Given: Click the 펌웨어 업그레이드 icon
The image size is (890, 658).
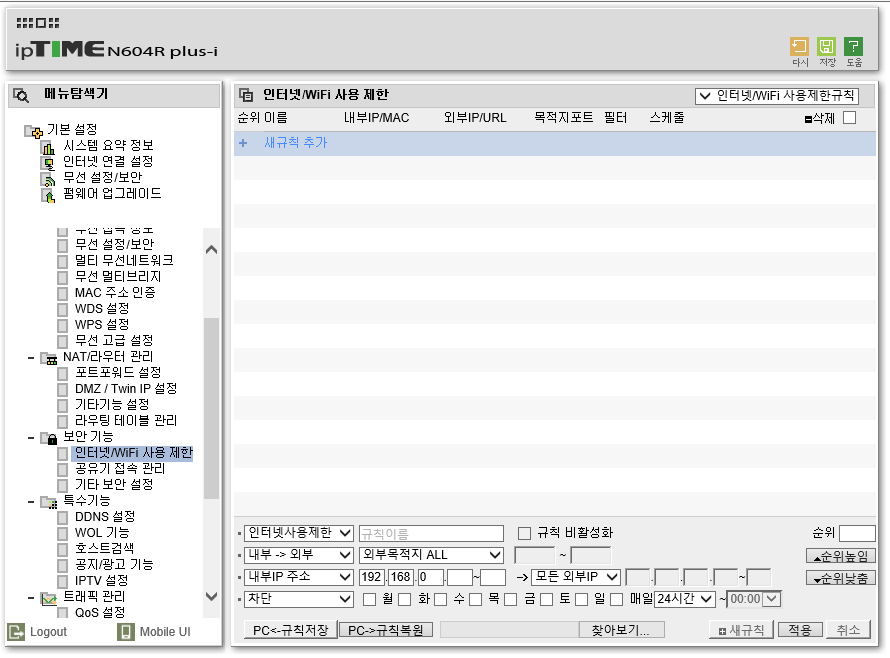Looking at the screenshot, I should tap(48, 195).
